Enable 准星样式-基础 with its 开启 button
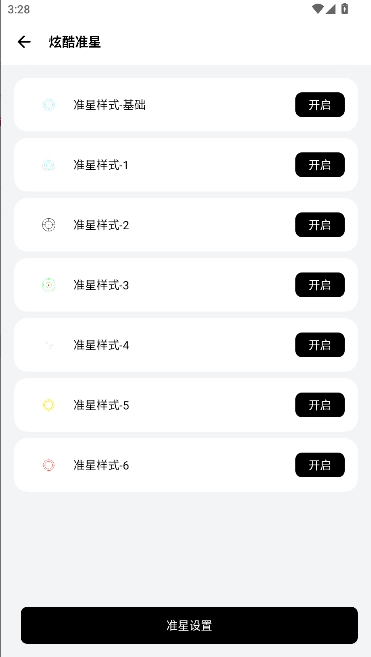This screenshot has width=371, height=657. pyautogui.click(x=320, y=105)
